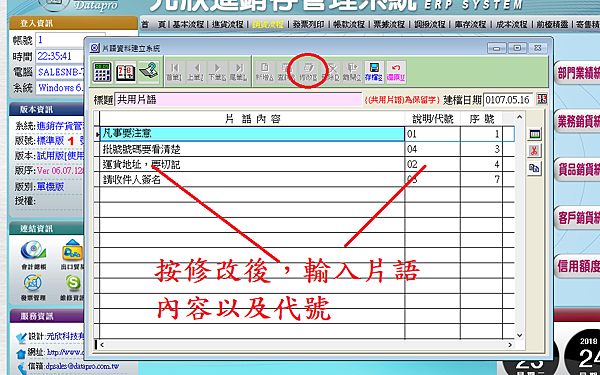Open the 會計總帳 disc icon

(x=34, y=251)
